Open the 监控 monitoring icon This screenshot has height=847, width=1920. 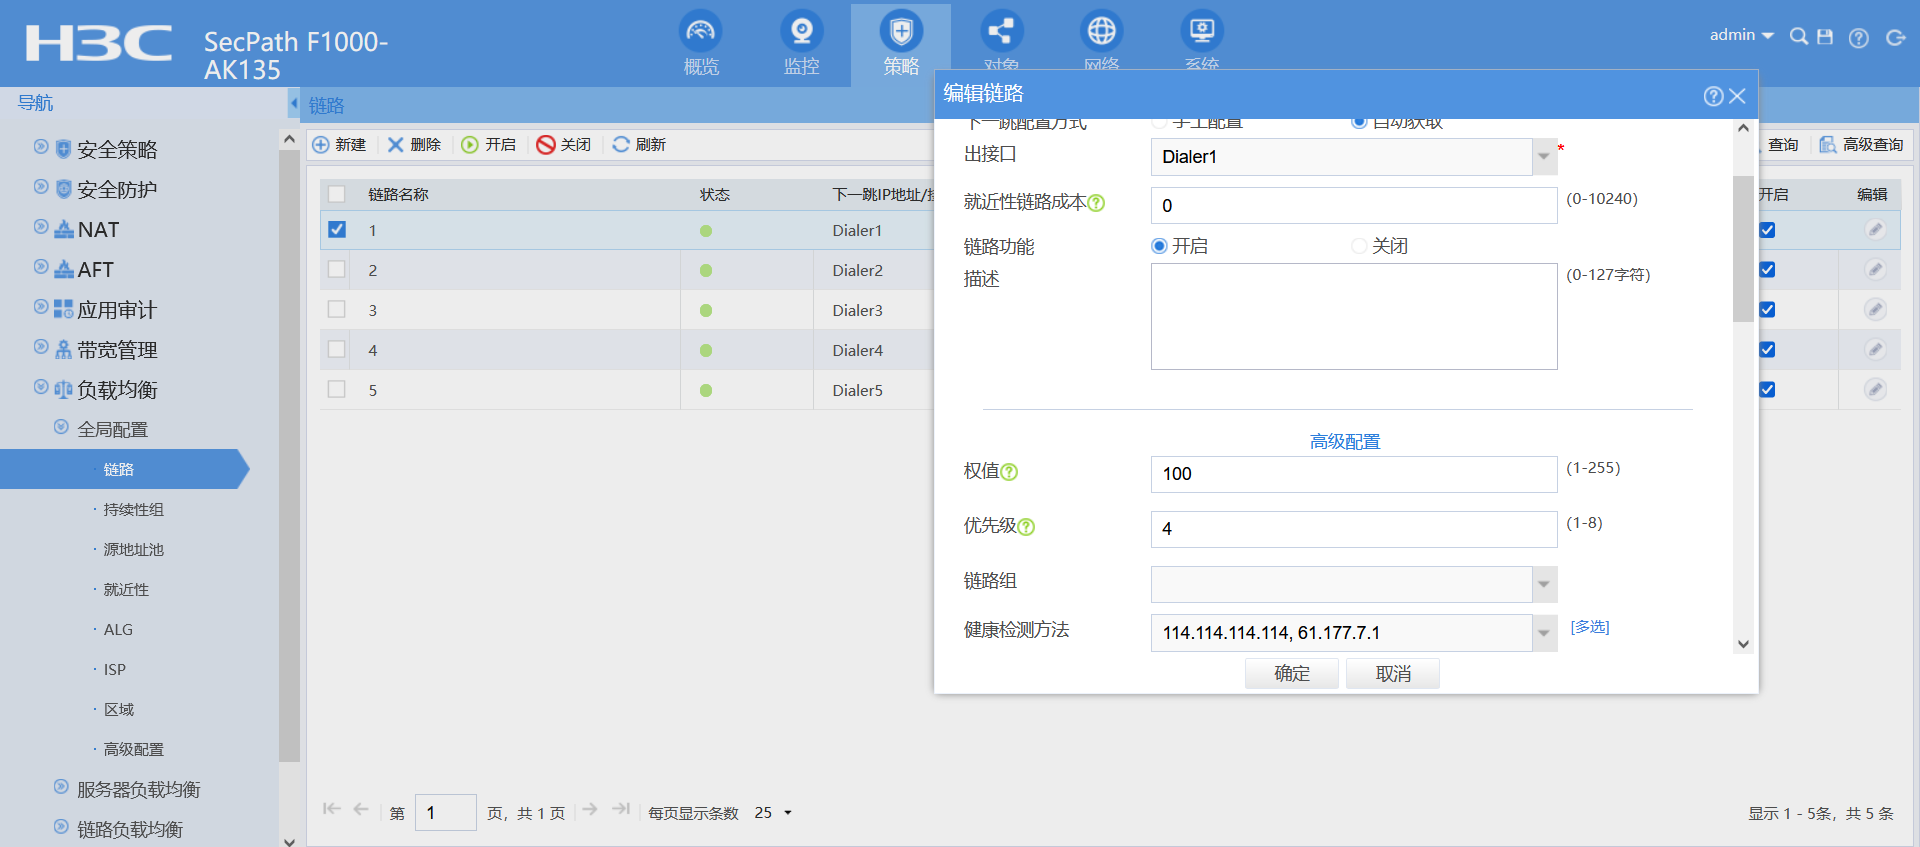[x=801, y=32]
